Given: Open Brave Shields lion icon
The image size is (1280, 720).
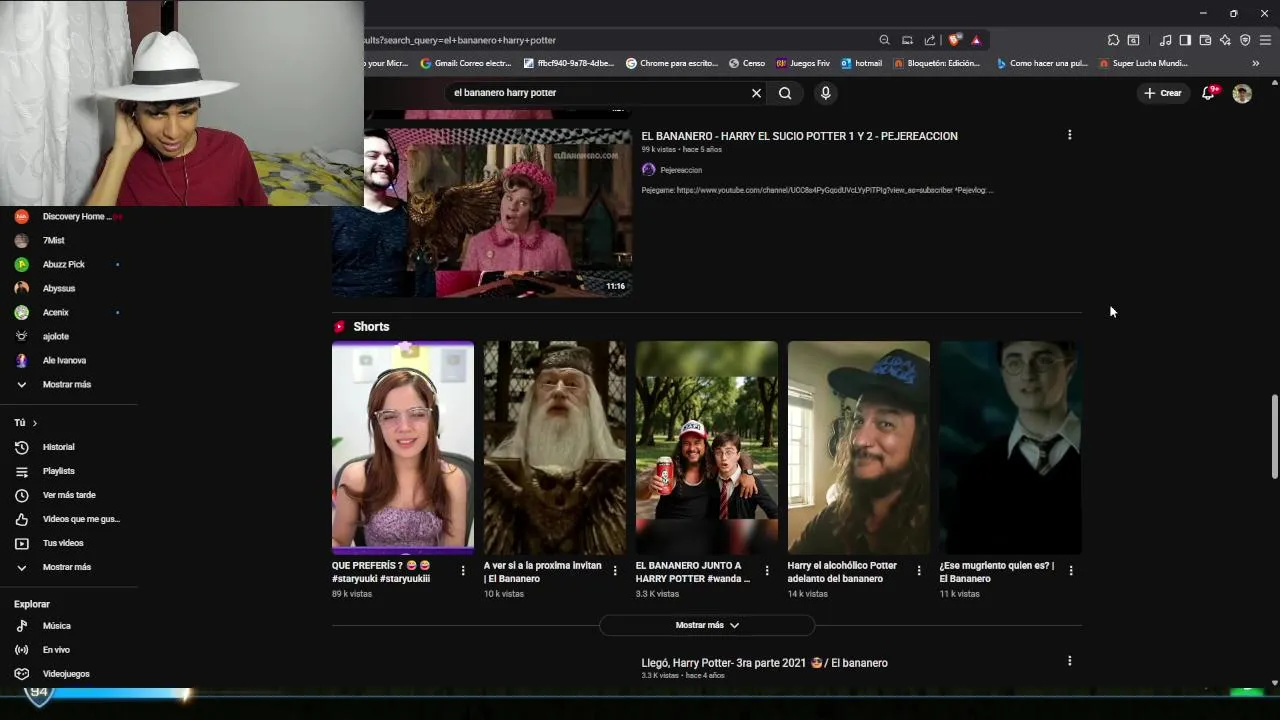Looking at the screenshot, I should point(955,40).
